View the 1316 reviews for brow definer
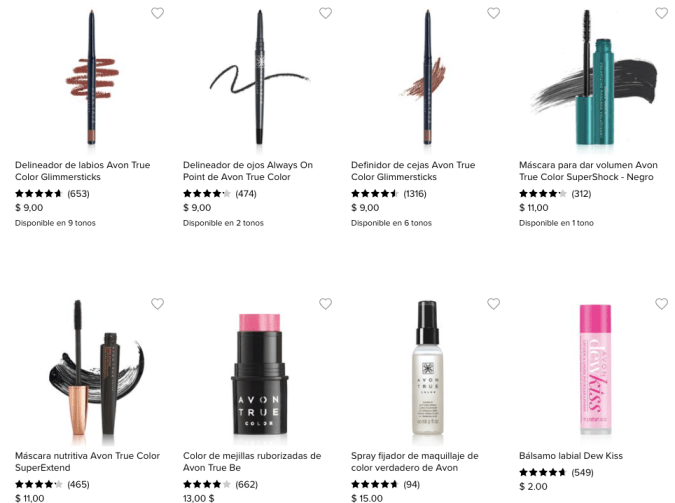The height and width of the screenshot is (503, 675). pos(414,193)
